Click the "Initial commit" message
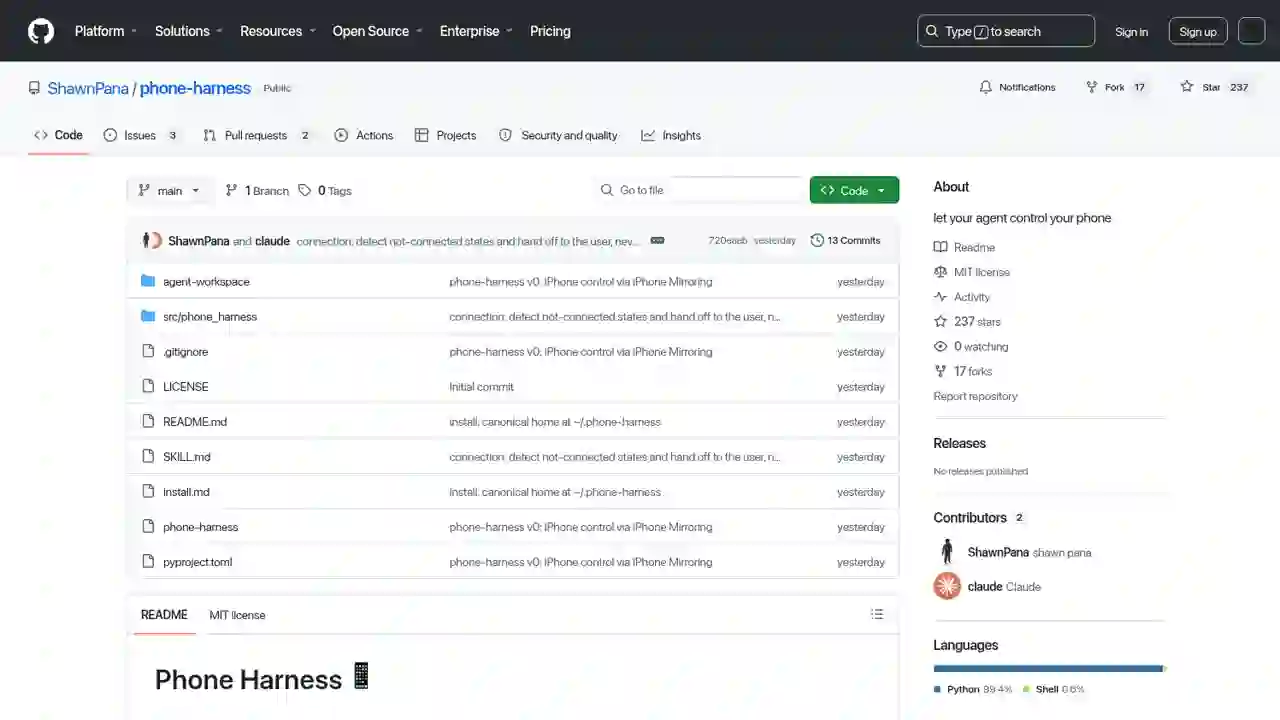The height and width of the screenshot is (720, 1280). [481, 386]
